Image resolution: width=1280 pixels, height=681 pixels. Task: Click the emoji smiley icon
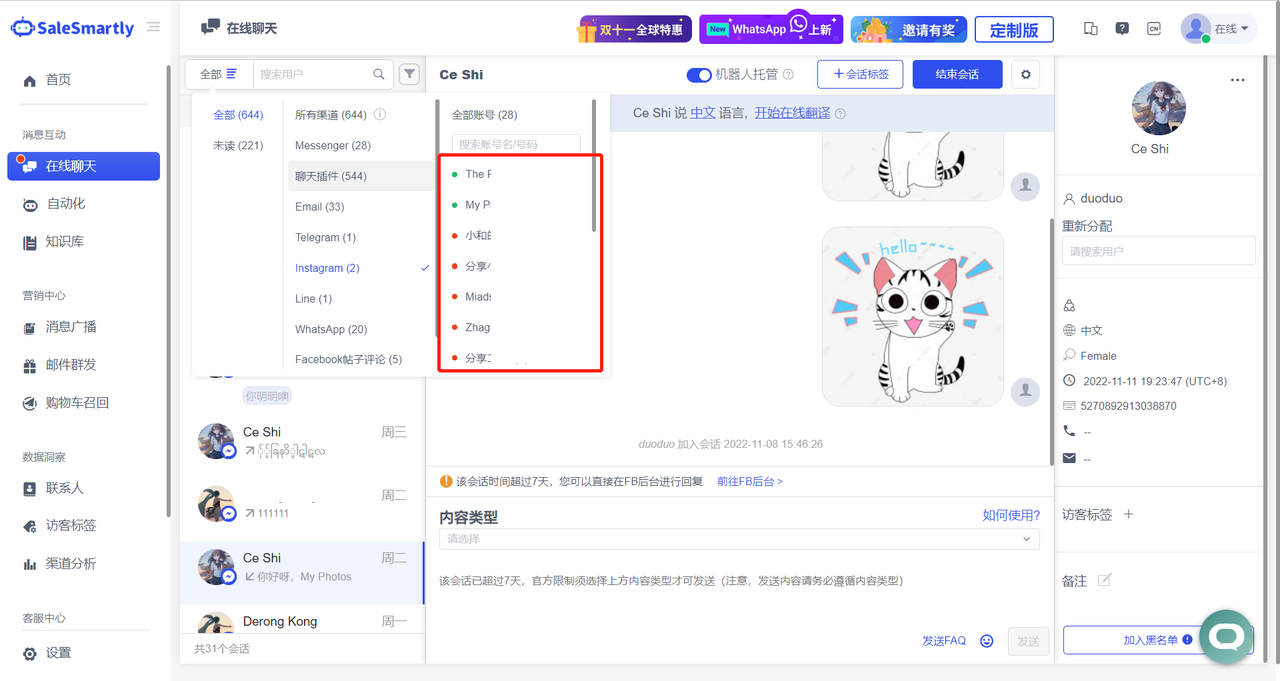987,641
